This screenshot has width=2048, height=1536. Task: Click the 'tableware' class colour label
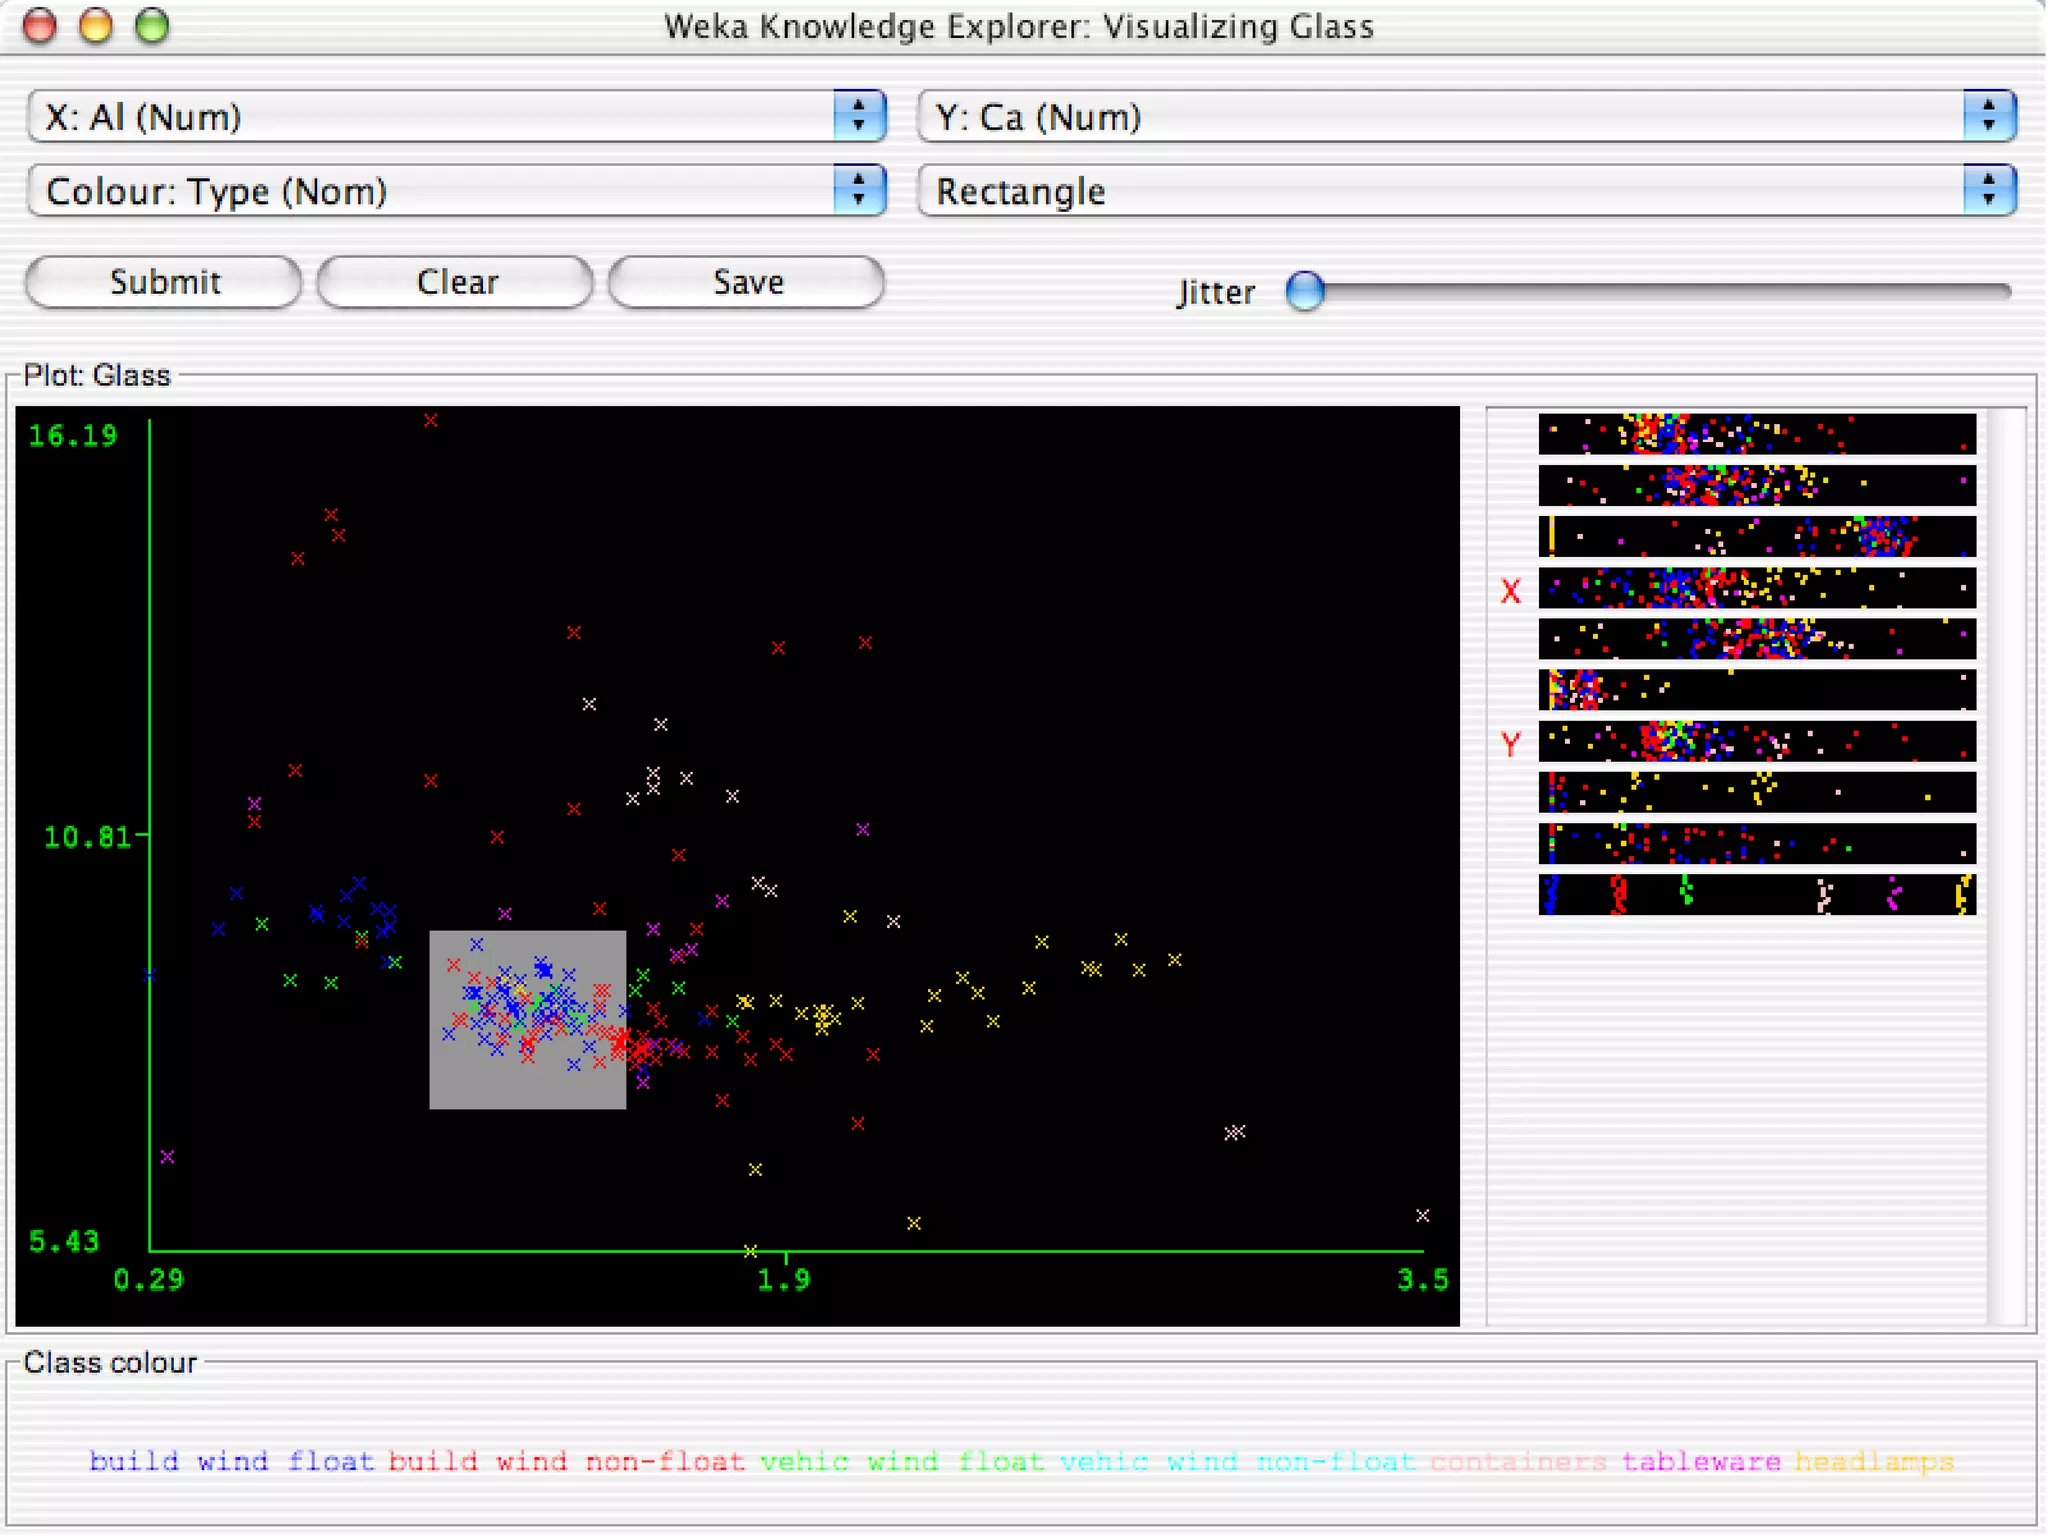point(1700,1461)
